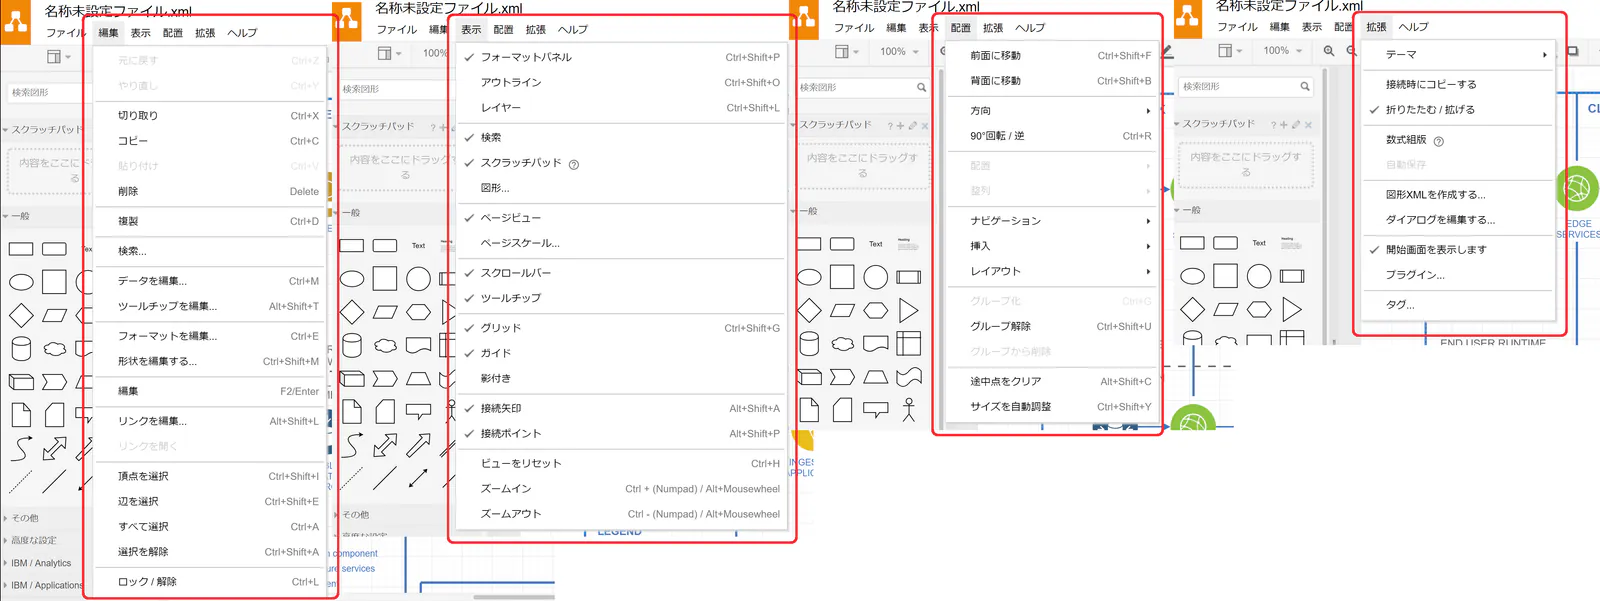
Task: Open the レイアウト submenu
Action: point(1051,271)
